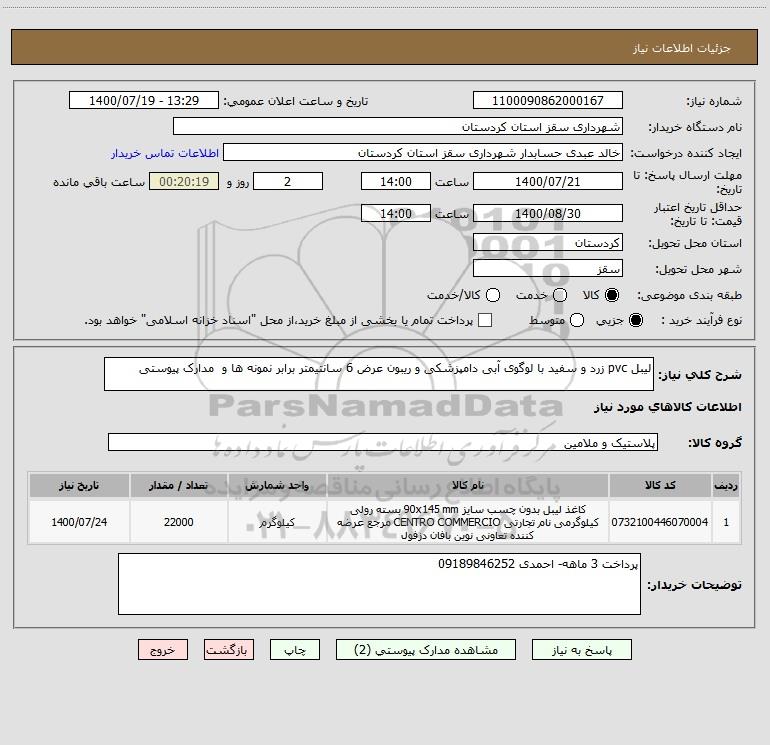Select the جزیی purchase type radio
This screenshot has height=745, width=770.
(x=635, y=320)
